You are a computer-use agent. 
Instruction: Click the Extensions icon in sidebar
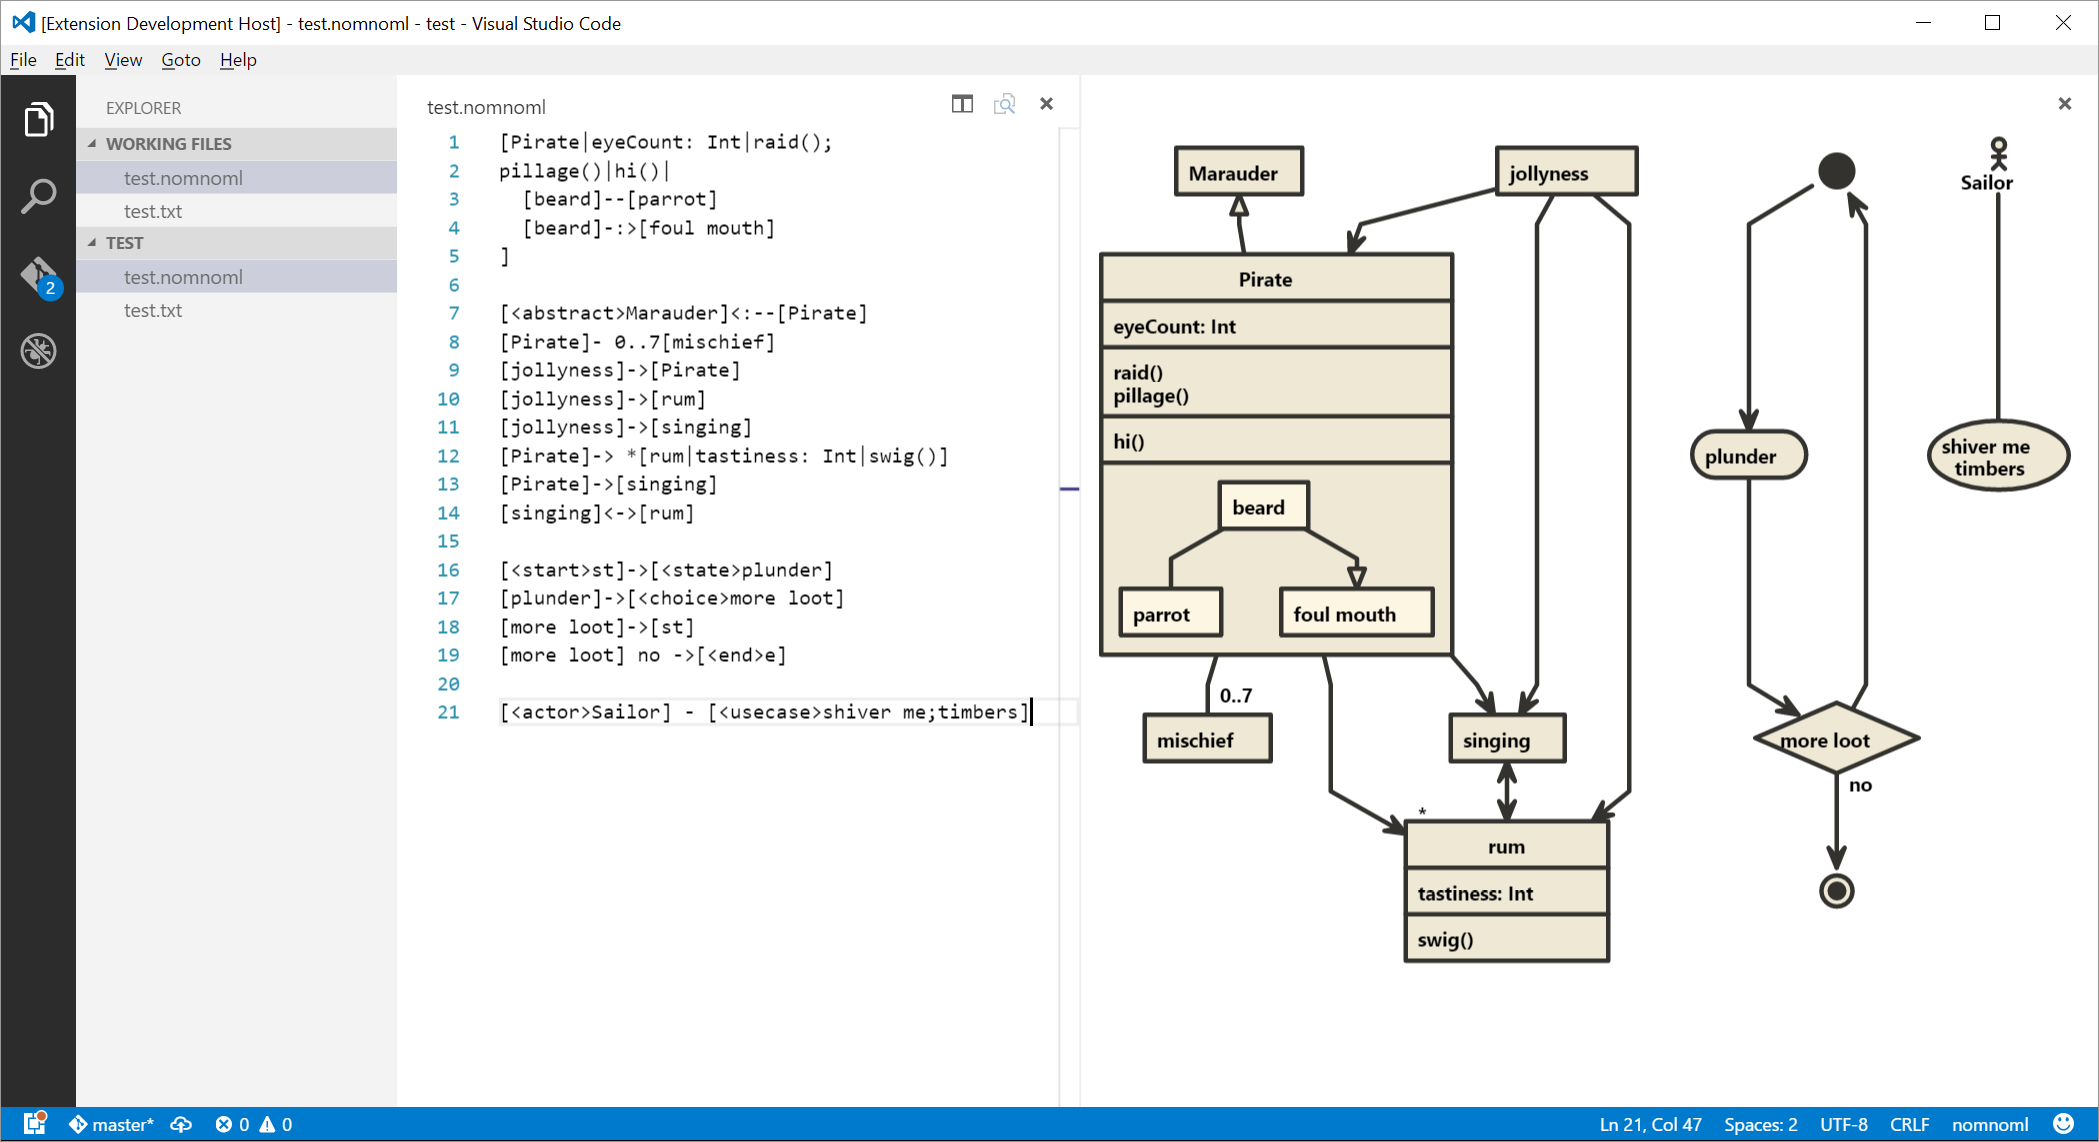[38, 349]
